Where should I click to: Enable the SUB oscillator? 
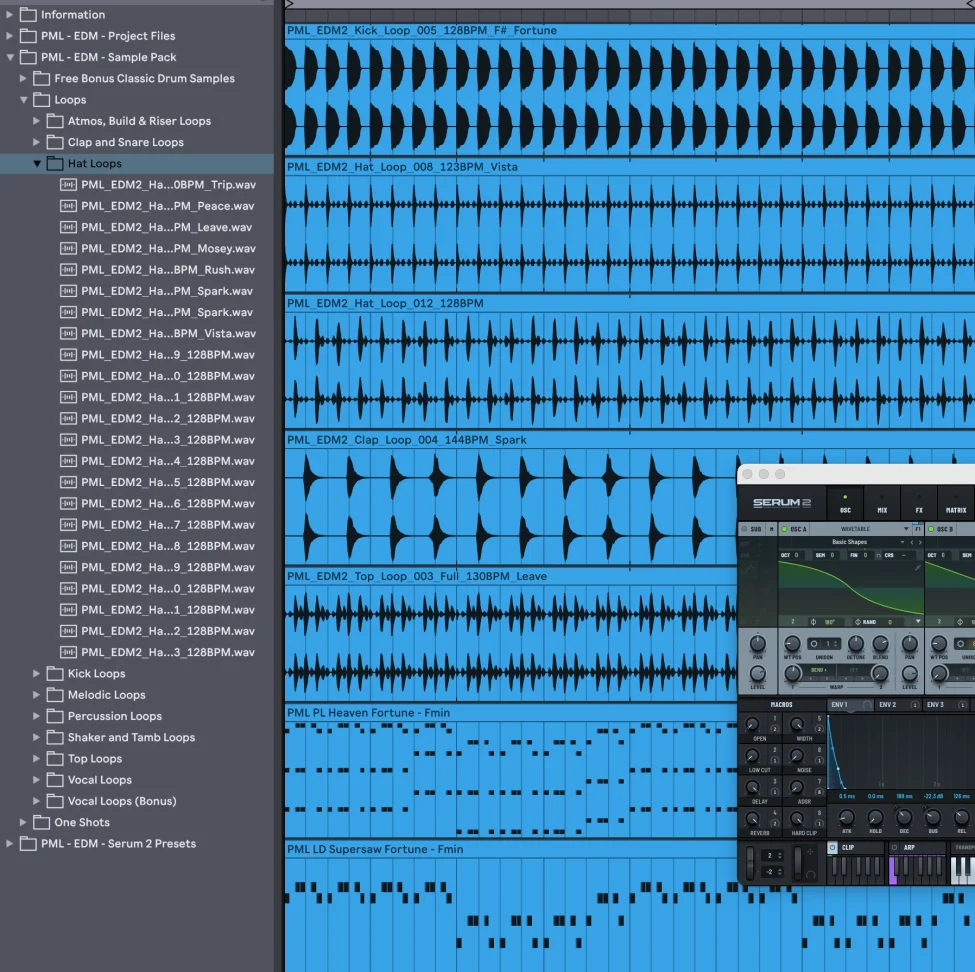click(744, 529)
